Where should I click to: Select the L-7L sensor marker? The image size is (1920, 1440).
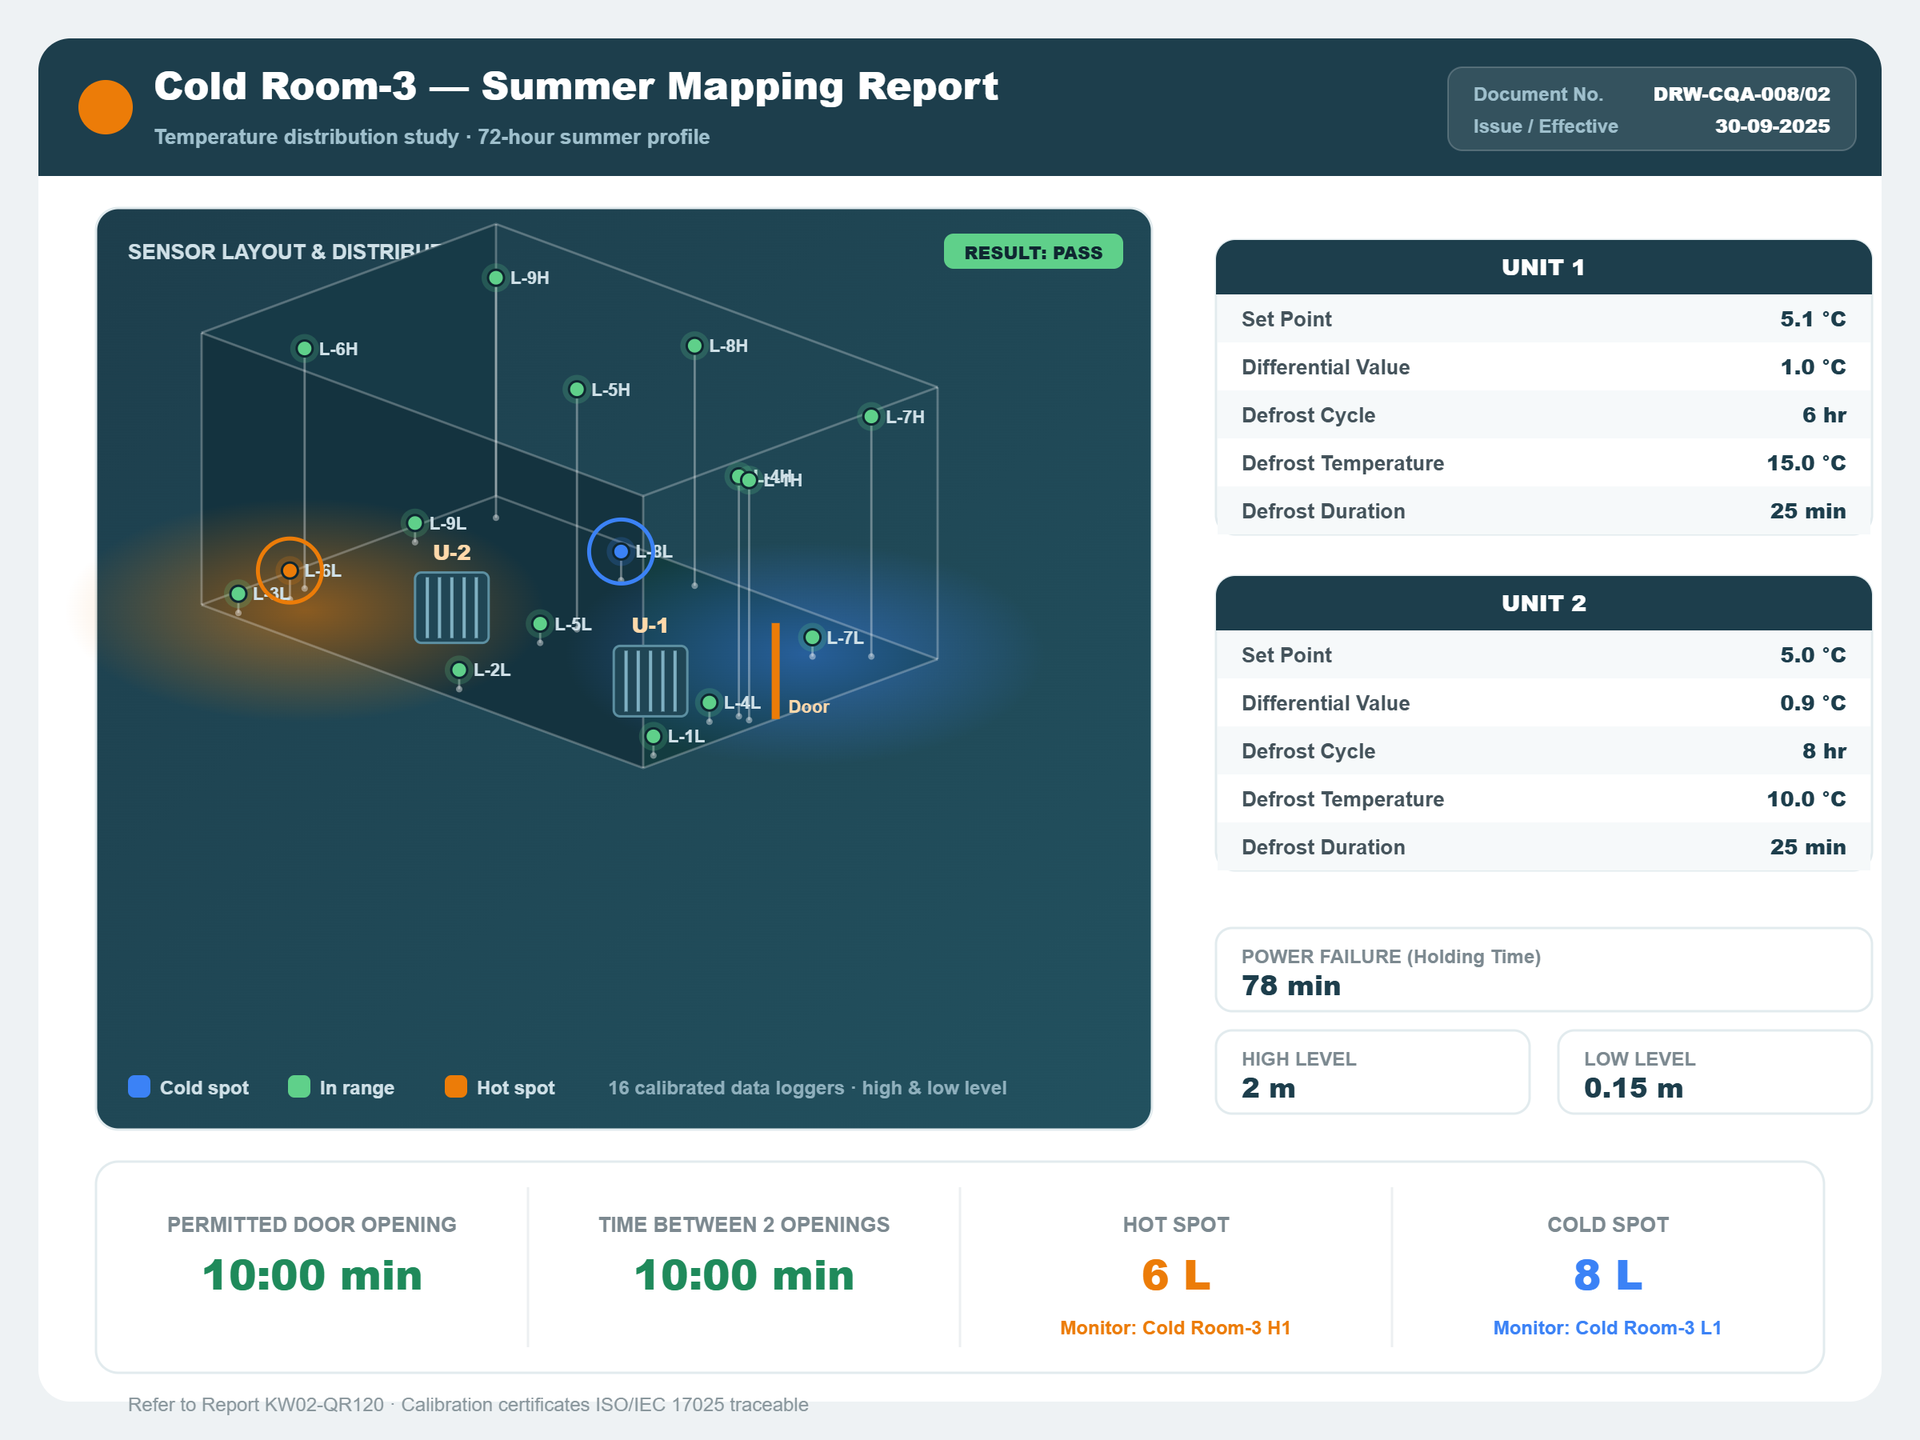point(812,638)
